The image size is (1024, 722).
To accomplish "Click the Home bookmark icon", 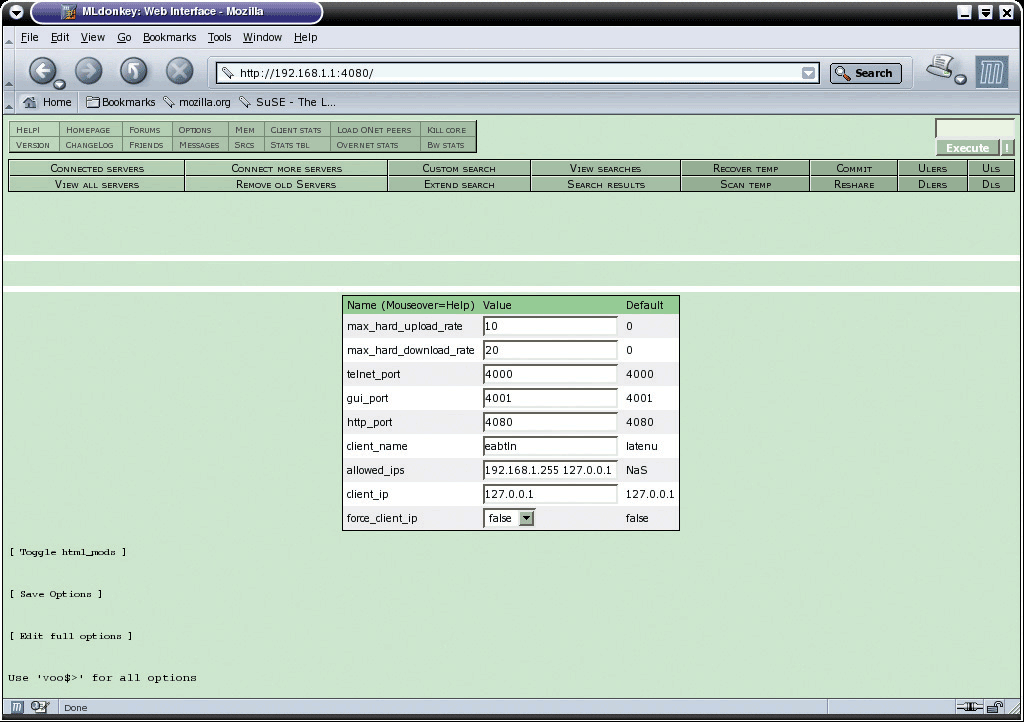I will point(47,102).
